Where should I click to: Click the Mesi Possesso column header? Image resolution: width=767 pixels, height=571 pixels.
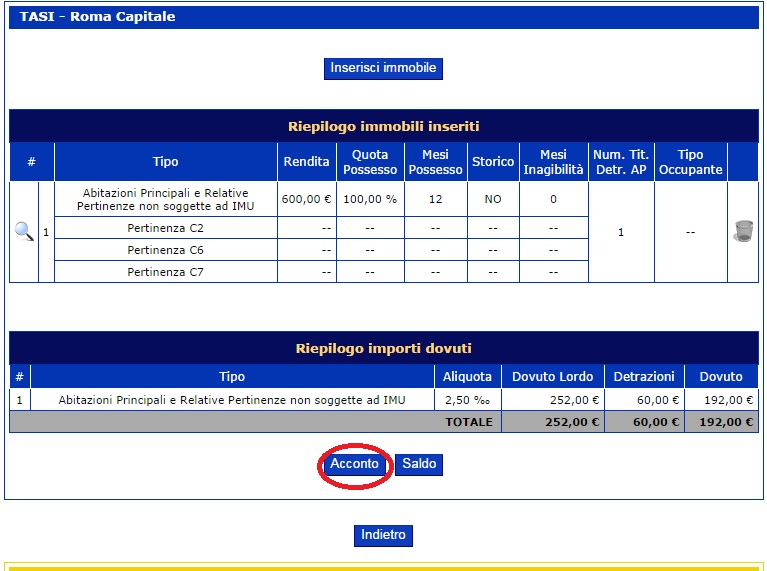click(x=435, y=162)
